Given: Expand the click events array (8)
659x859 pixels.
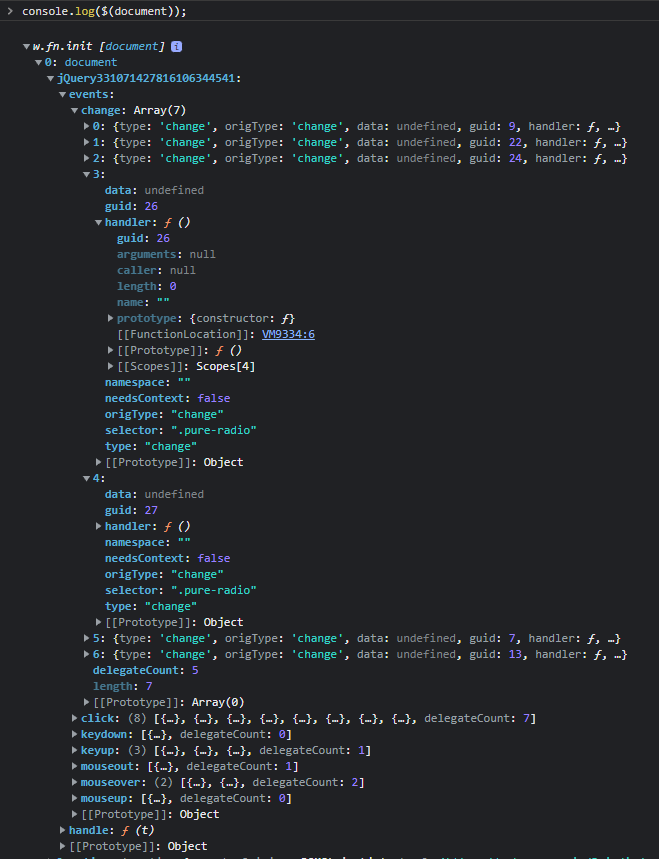Looking at the screenshot, I should 75,718.
